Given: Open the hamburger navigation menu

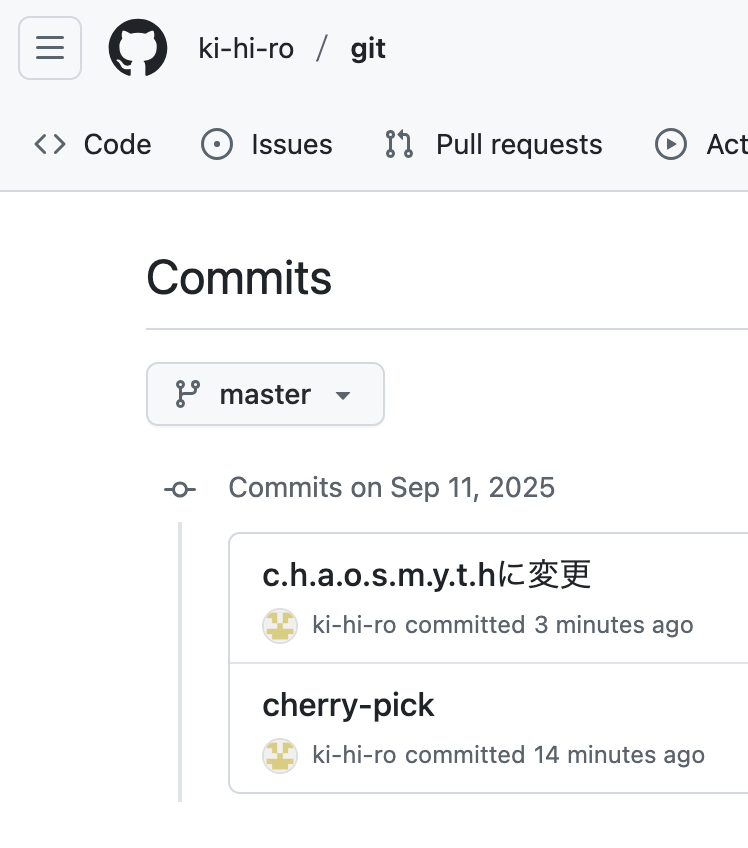Looking at the screenshot, I should 50,48.
